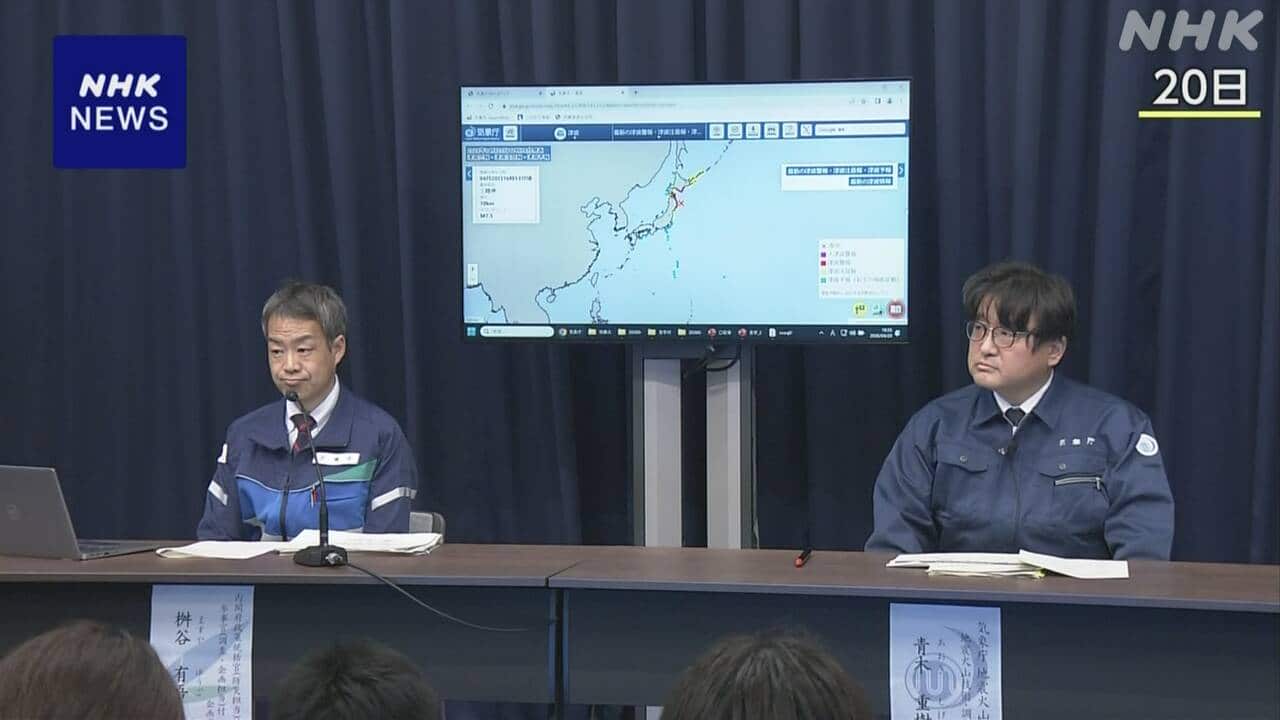
Task: Click the latest tsunami information link
Action: coord(871,182)
